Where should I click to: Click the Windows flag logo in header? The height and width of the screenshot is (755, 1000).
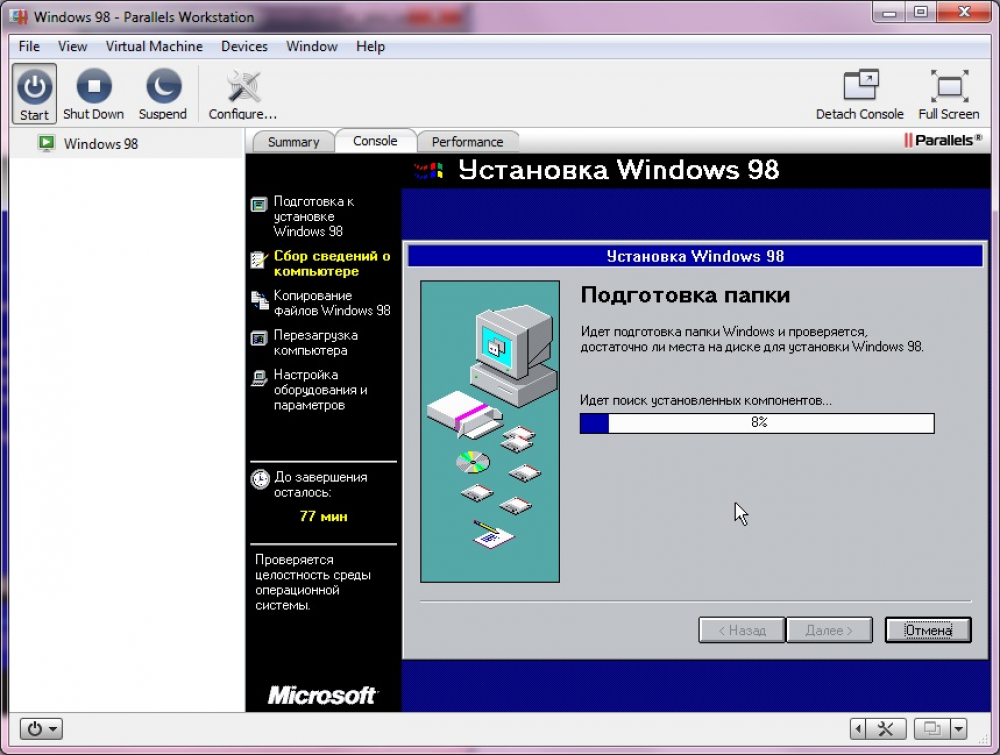[429, 170]
